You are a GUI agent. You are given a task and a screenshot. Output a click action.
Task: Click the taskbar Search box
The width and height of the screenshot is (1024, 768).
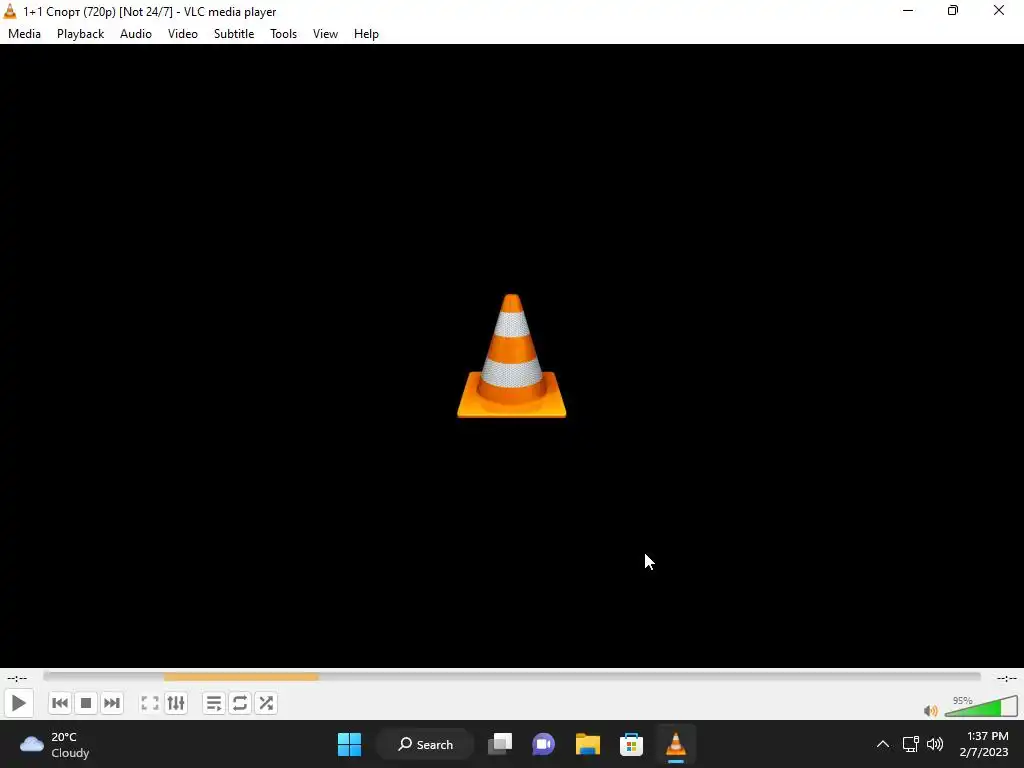[425, 744]
